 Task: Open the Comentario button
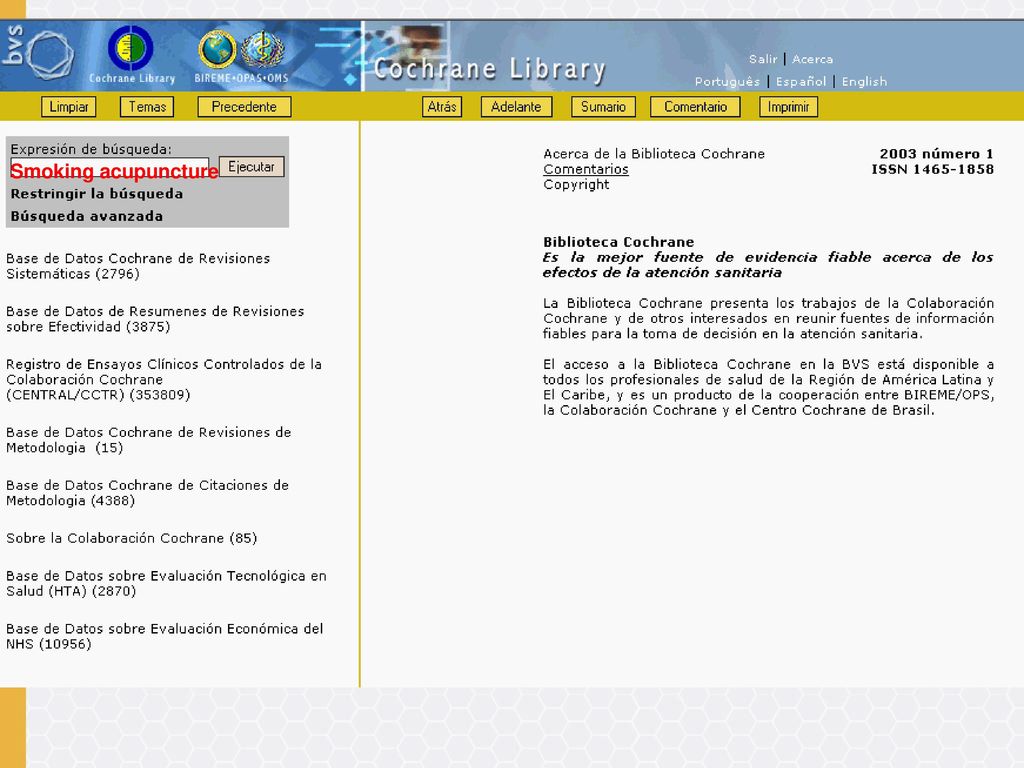click(696, 106)
